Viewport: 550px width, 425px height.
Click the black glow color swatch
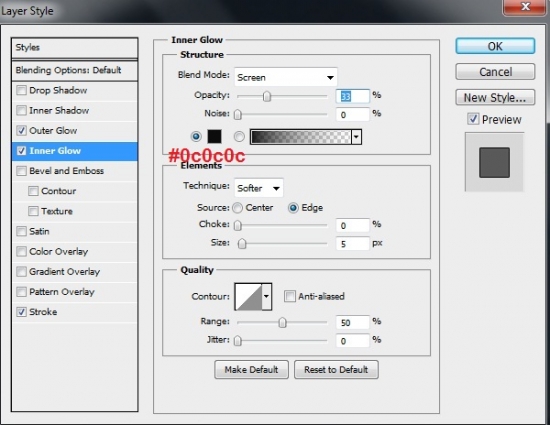click(x=214, y=136)
